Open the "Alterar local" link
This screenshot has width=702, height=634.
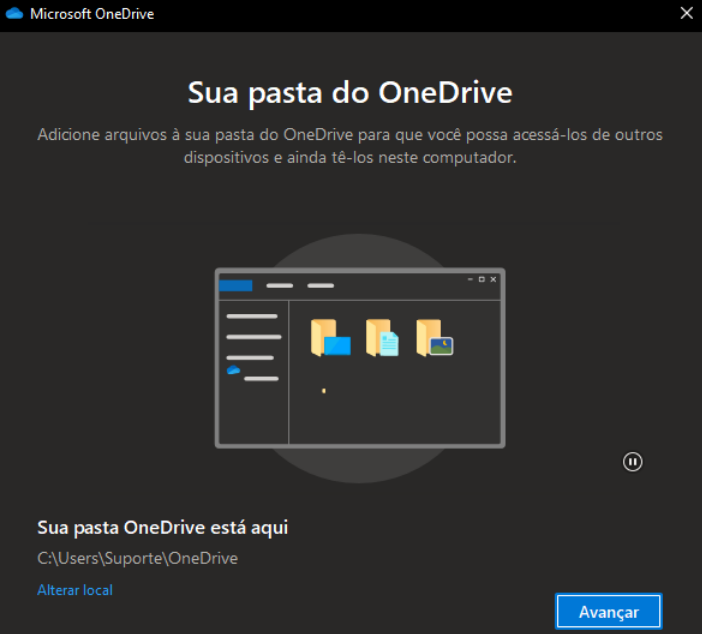[75, 590]
